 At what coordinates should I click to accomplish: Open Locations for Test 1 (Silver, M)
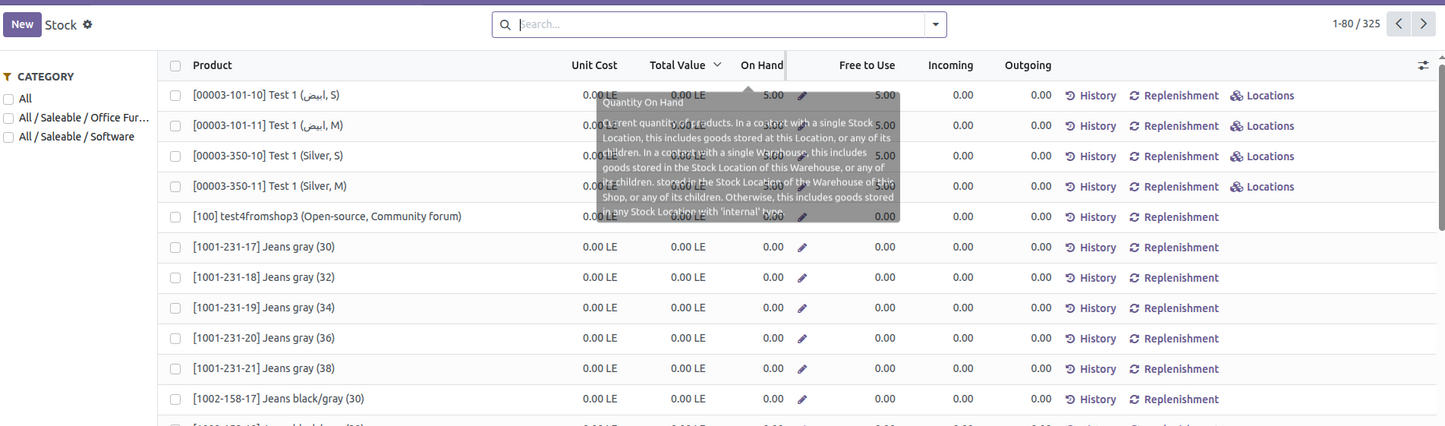(x=1262, y=187)
